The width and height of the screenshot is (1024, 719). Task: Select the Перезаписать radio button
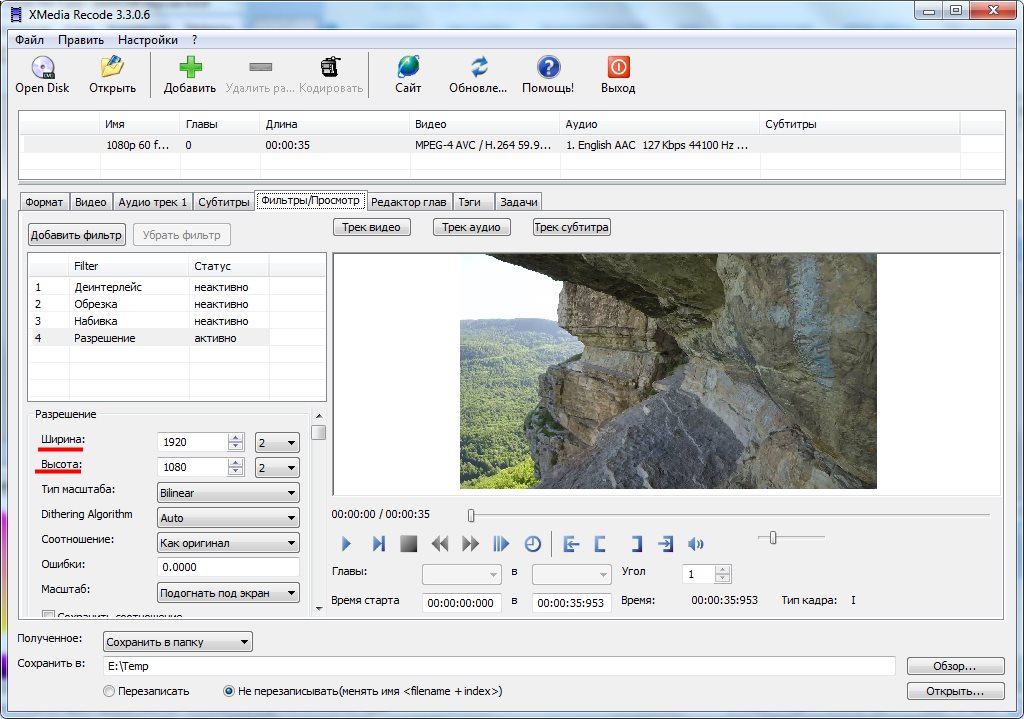coord(109,691)
